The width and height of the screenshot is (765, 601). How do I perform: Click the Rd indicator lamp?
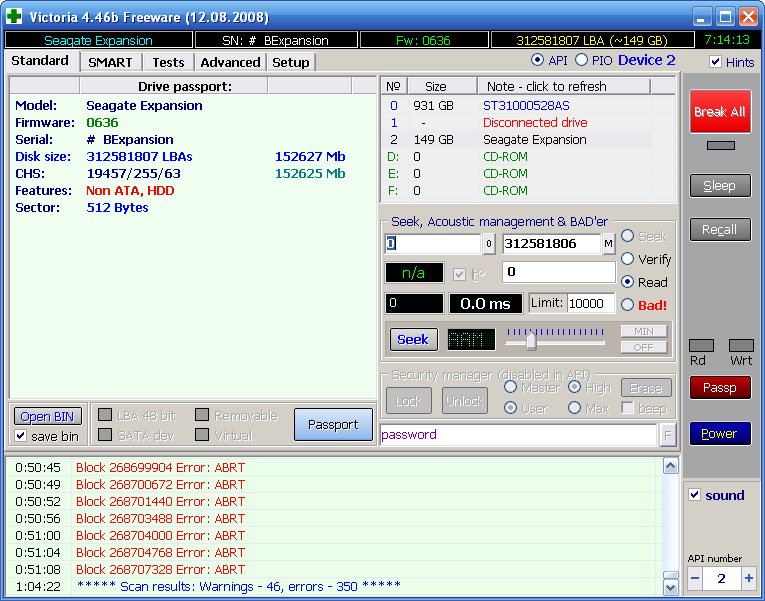[701, 345]
